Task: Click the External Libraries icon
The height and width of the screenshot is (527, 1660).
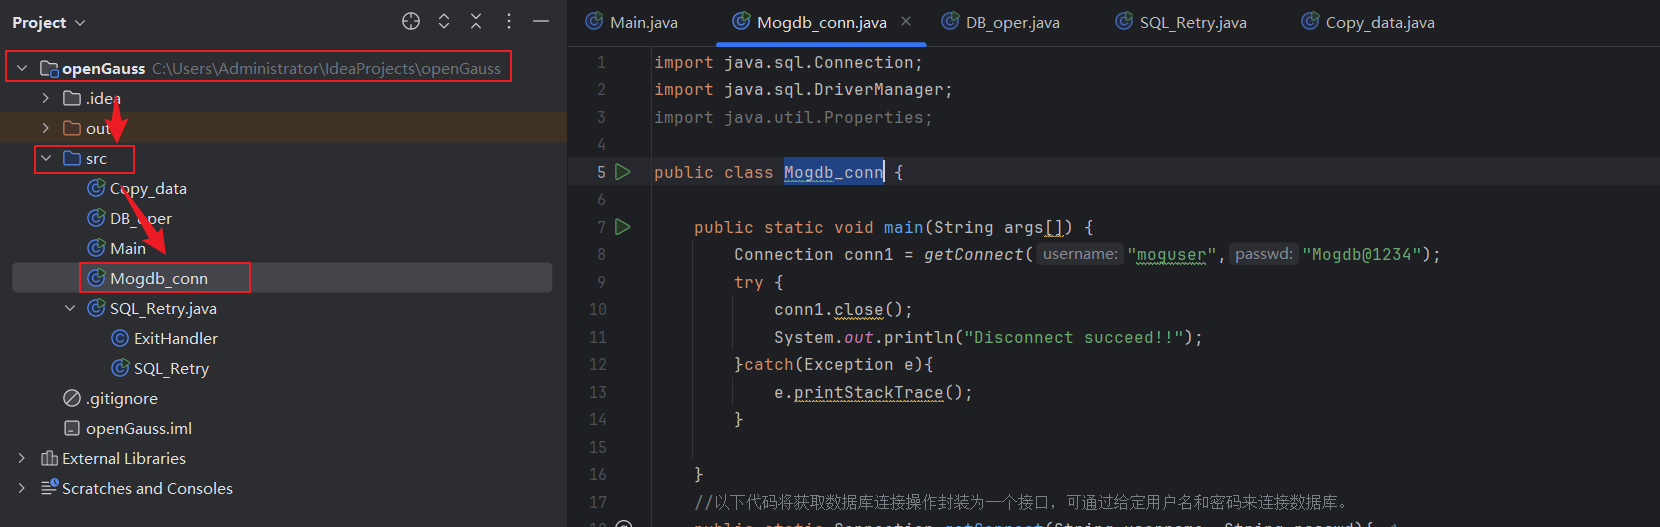Action: (x=49, y=458)
